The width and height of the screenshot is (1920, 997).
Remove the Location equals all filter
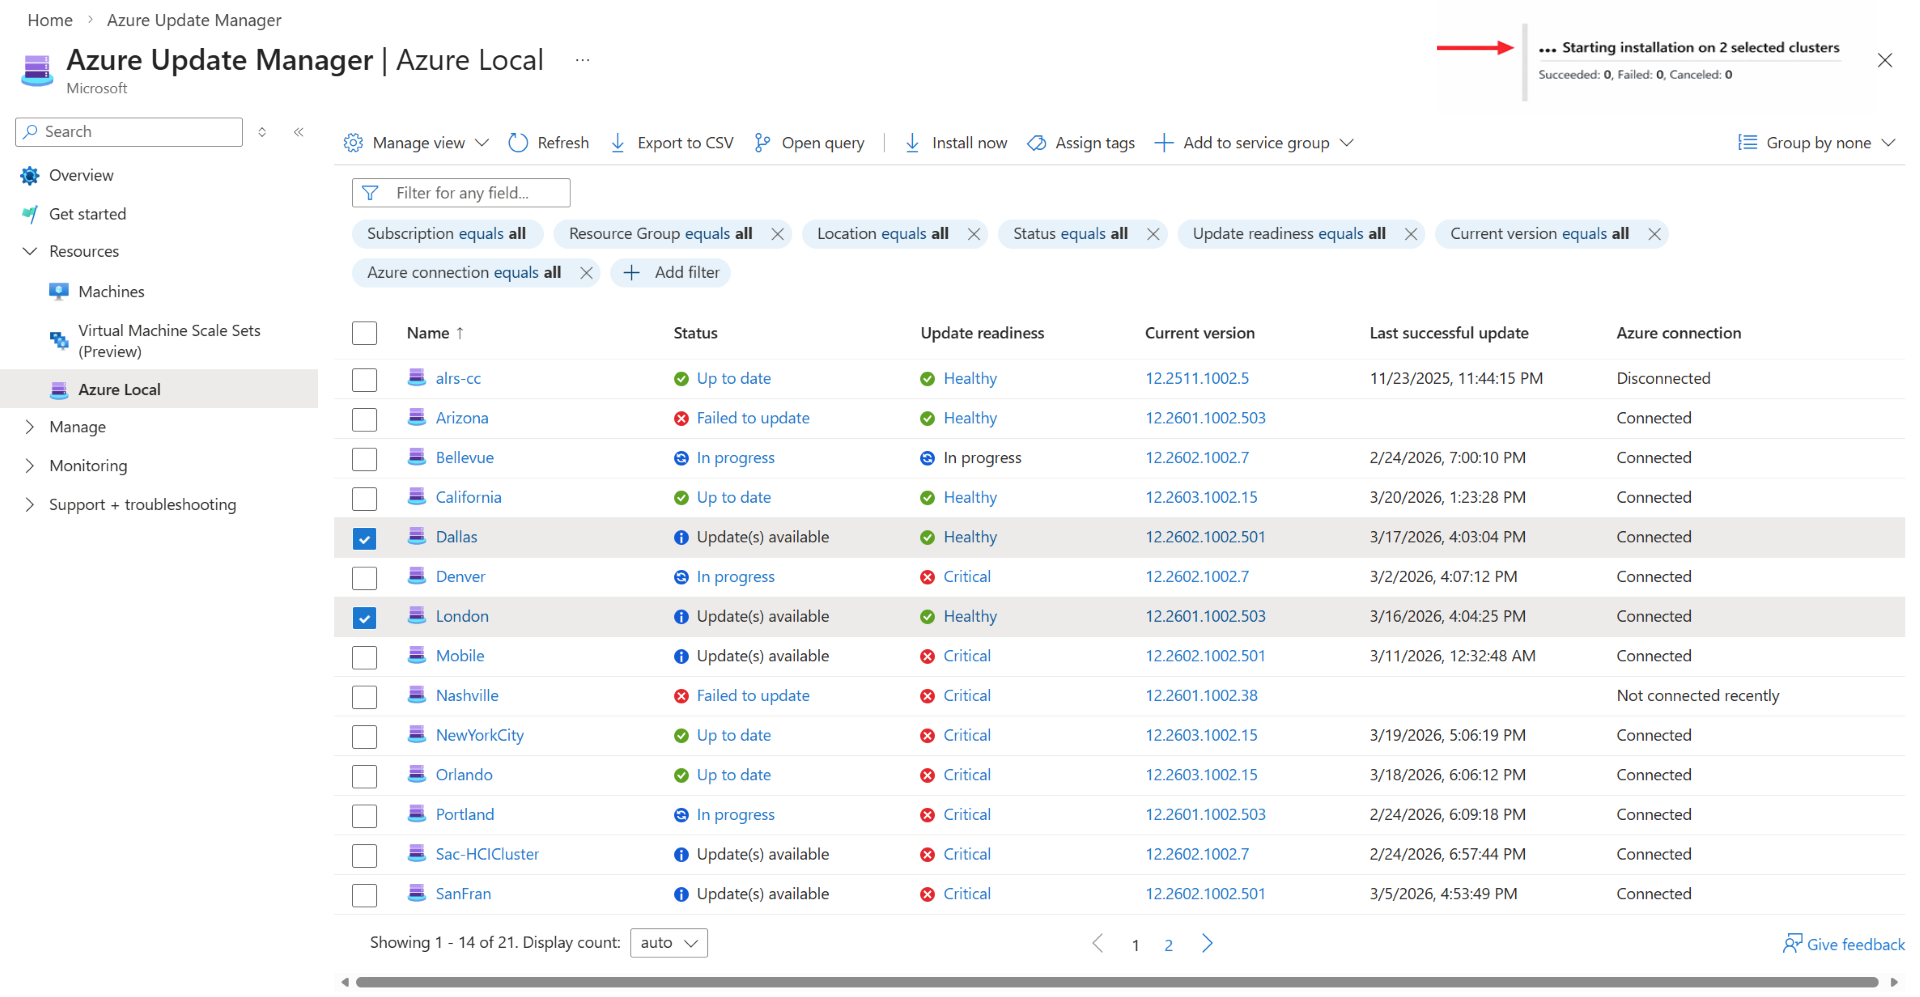tap(974, 234)
